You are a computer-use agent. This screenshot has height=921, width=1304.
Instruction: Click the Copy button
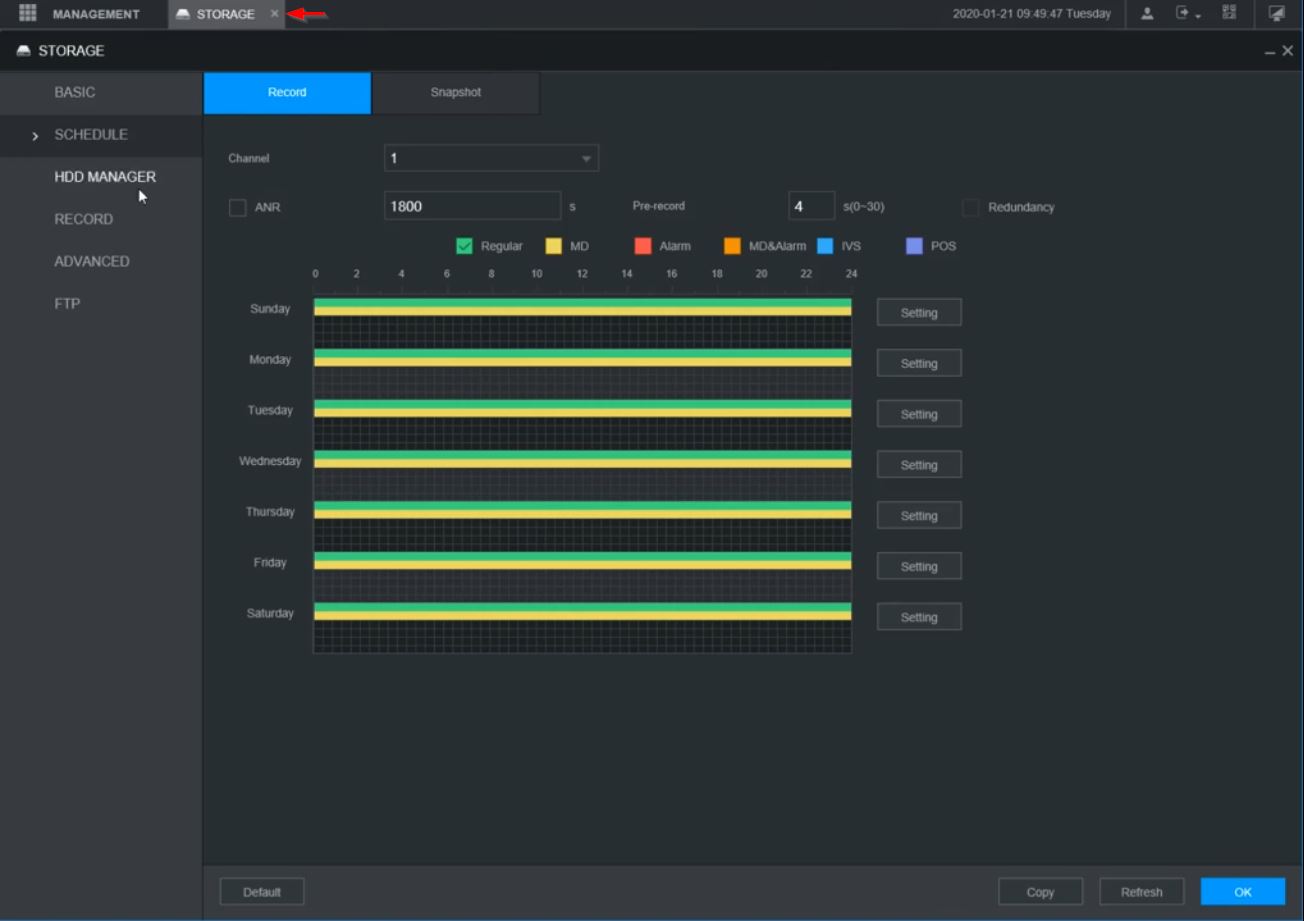(x=1040, y=892)
